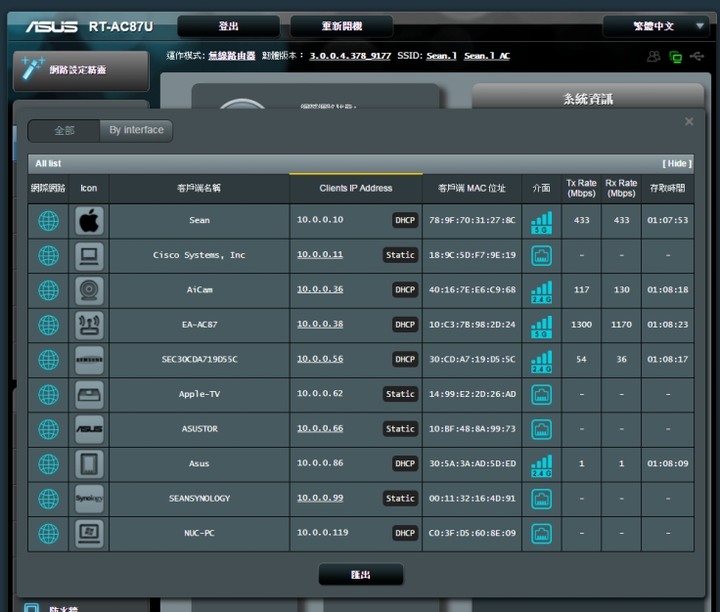
Task: Click access time 01:08:23
Action: point(668,325)
